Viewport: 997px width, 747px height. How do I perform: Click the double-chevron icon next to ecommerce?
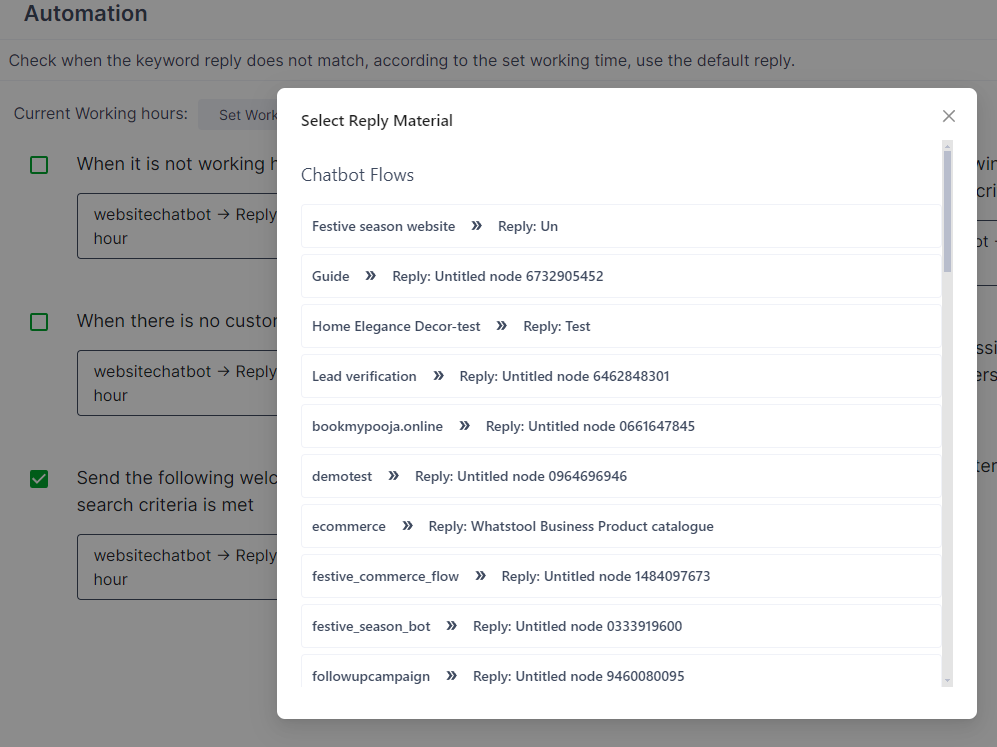[x=407, y=526]
